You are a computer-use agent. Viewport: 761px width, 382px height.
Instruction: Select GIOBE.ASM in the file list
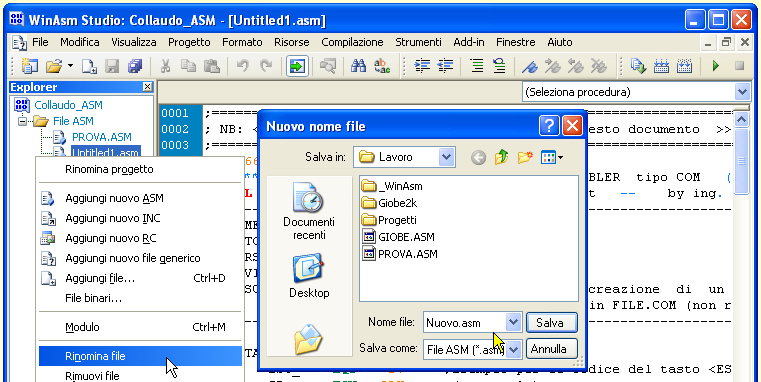tap(398, 237)
